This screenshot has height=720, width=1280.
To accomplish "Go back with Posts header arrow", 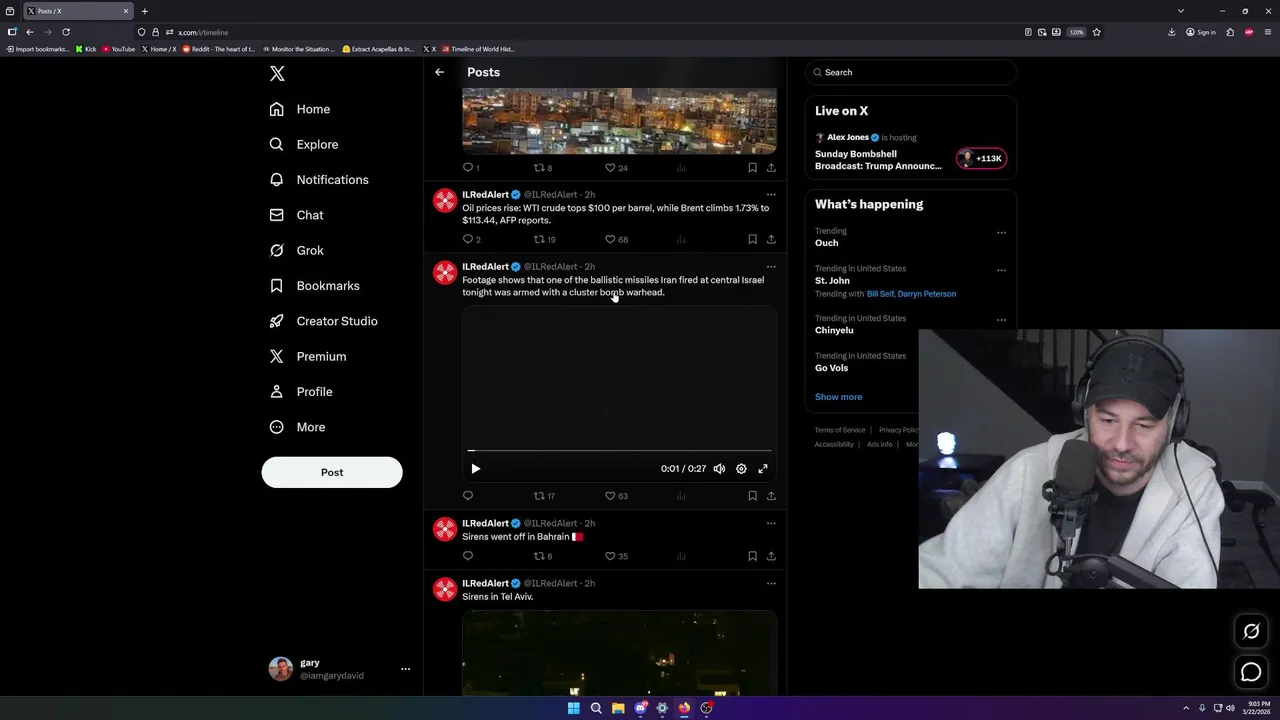I will 439,72.
